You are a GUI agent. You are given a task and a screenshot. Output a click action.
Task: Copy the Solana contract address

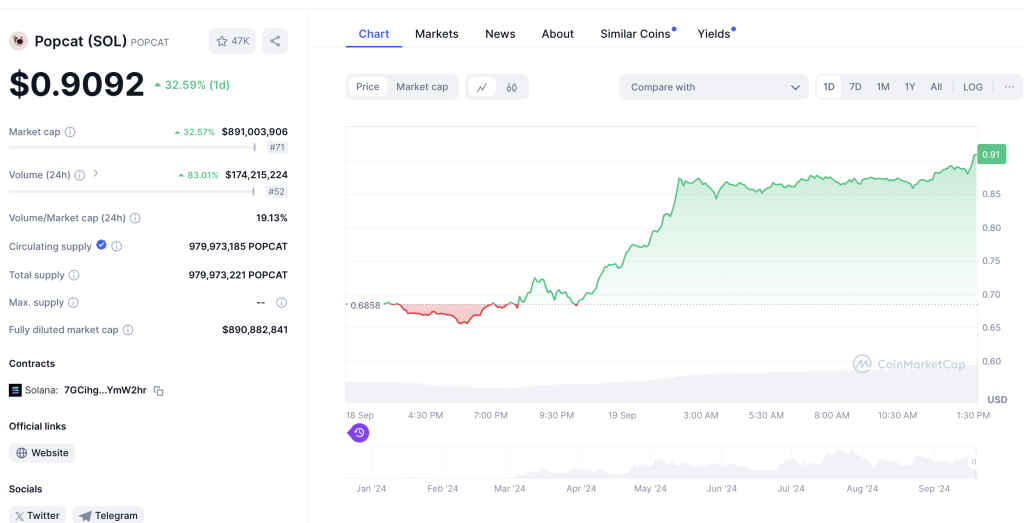coord(158,390)
